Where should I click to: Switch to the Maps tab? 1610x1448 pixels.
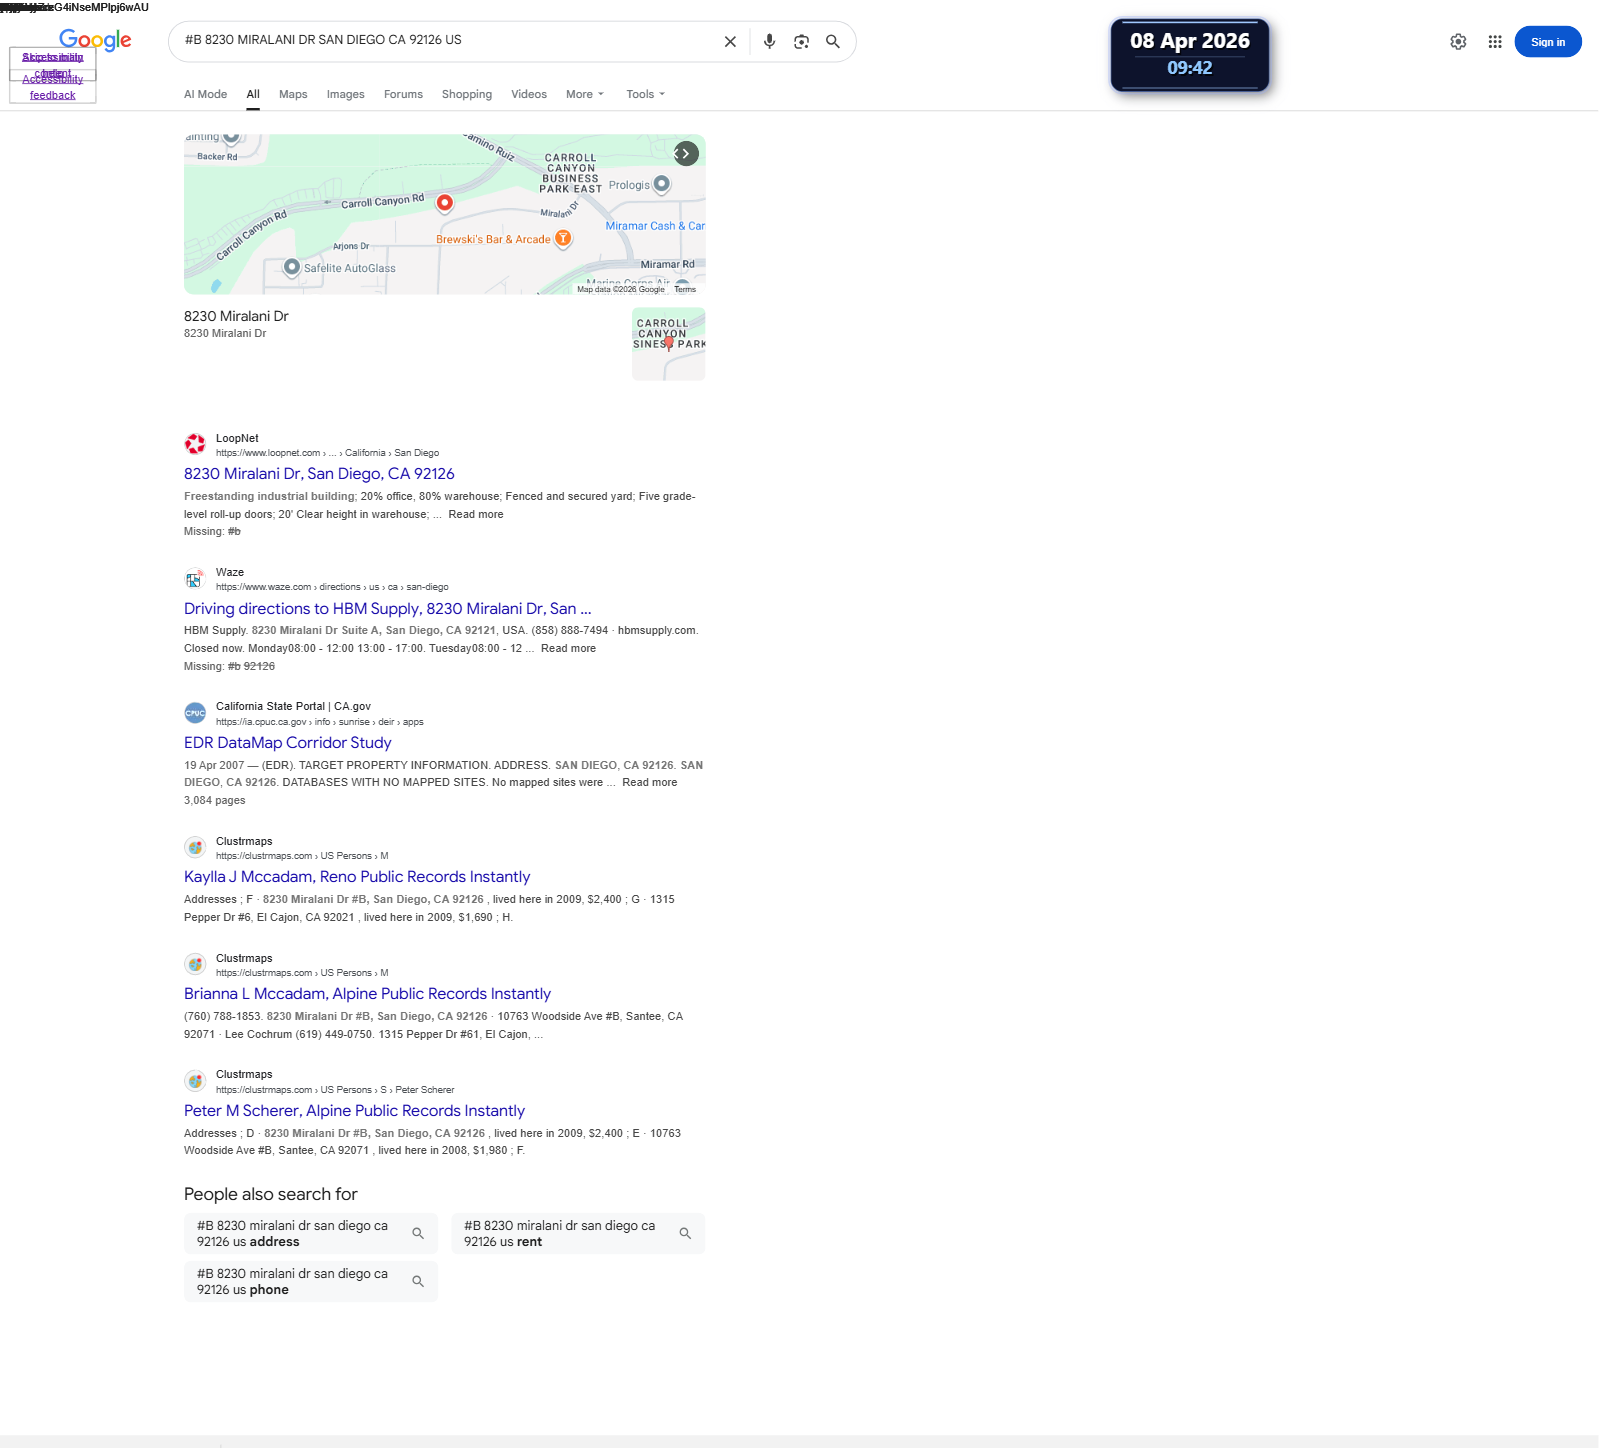pyautogui.click(x=293, y=94)
